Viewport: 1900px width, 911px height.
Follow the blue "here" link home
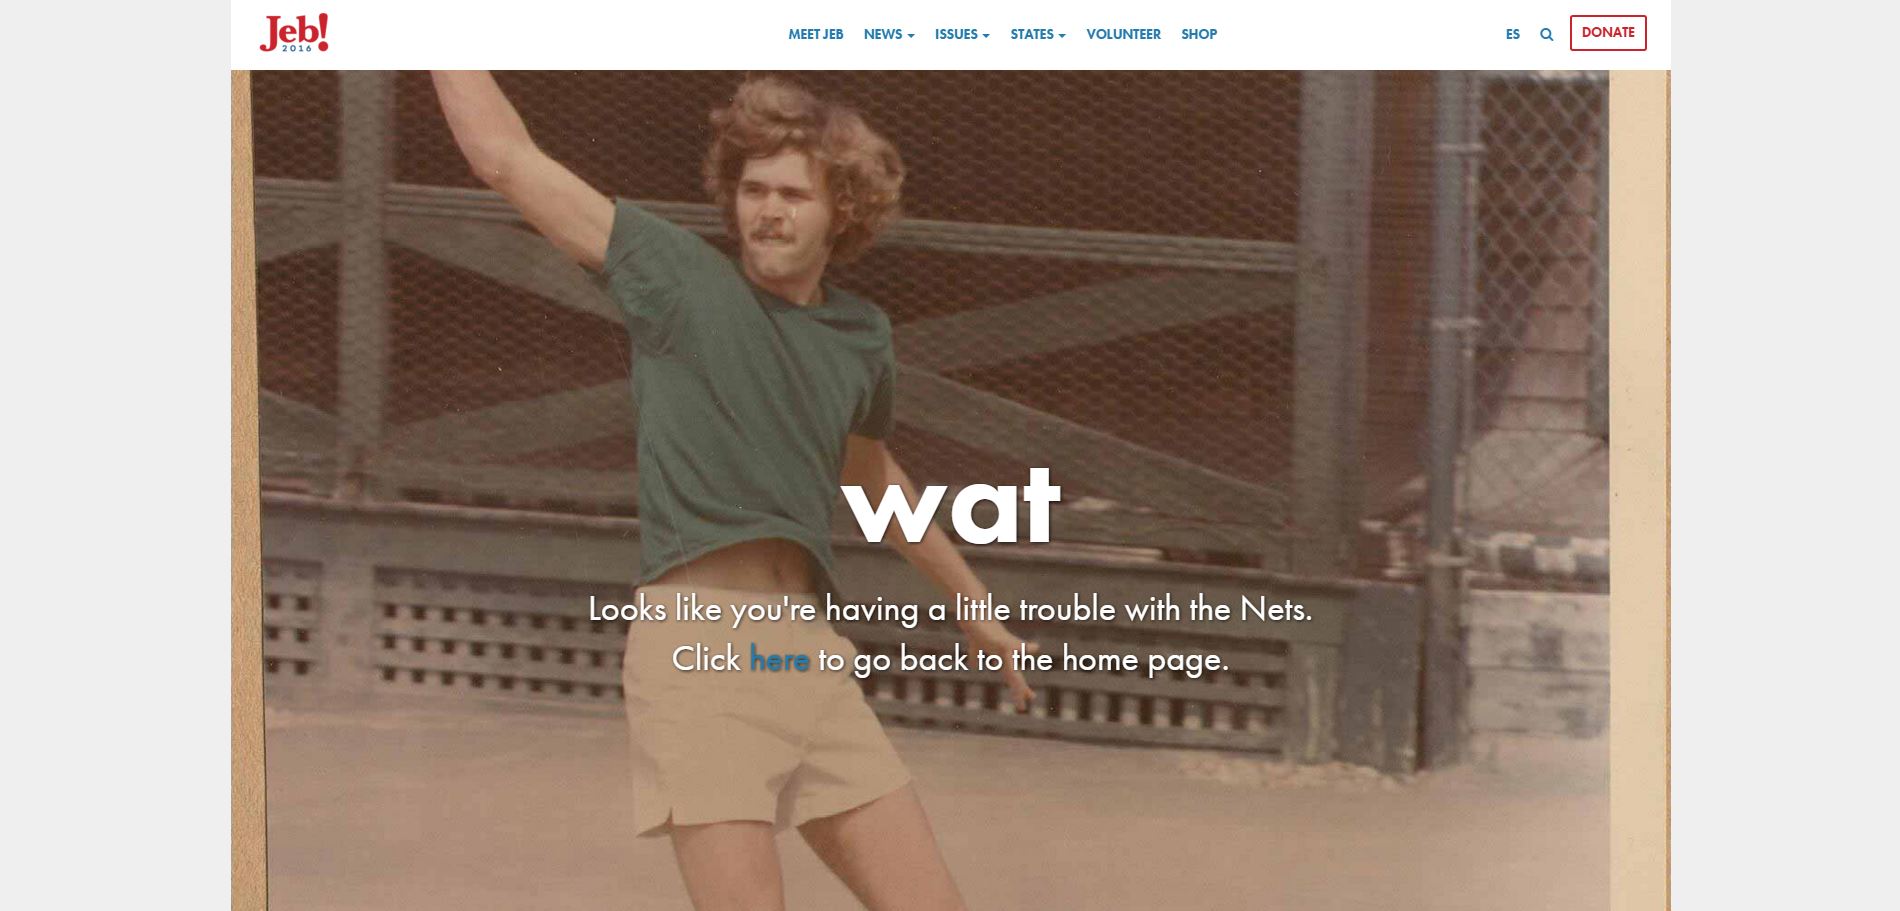[779, 660]
